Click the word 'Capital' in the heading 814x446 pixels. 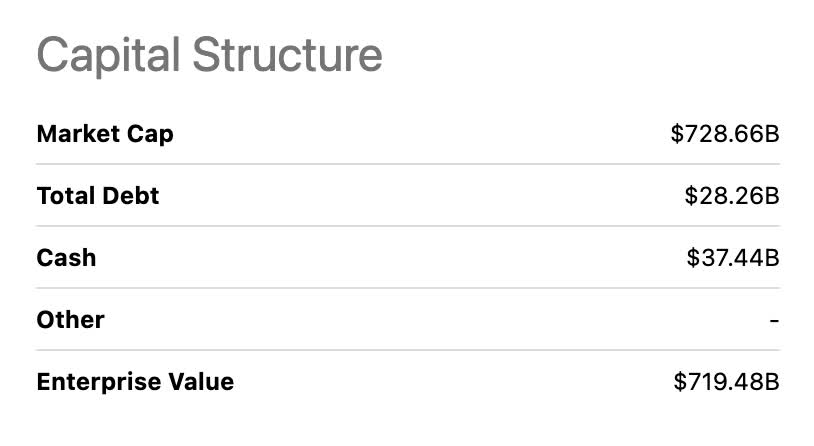109,55
